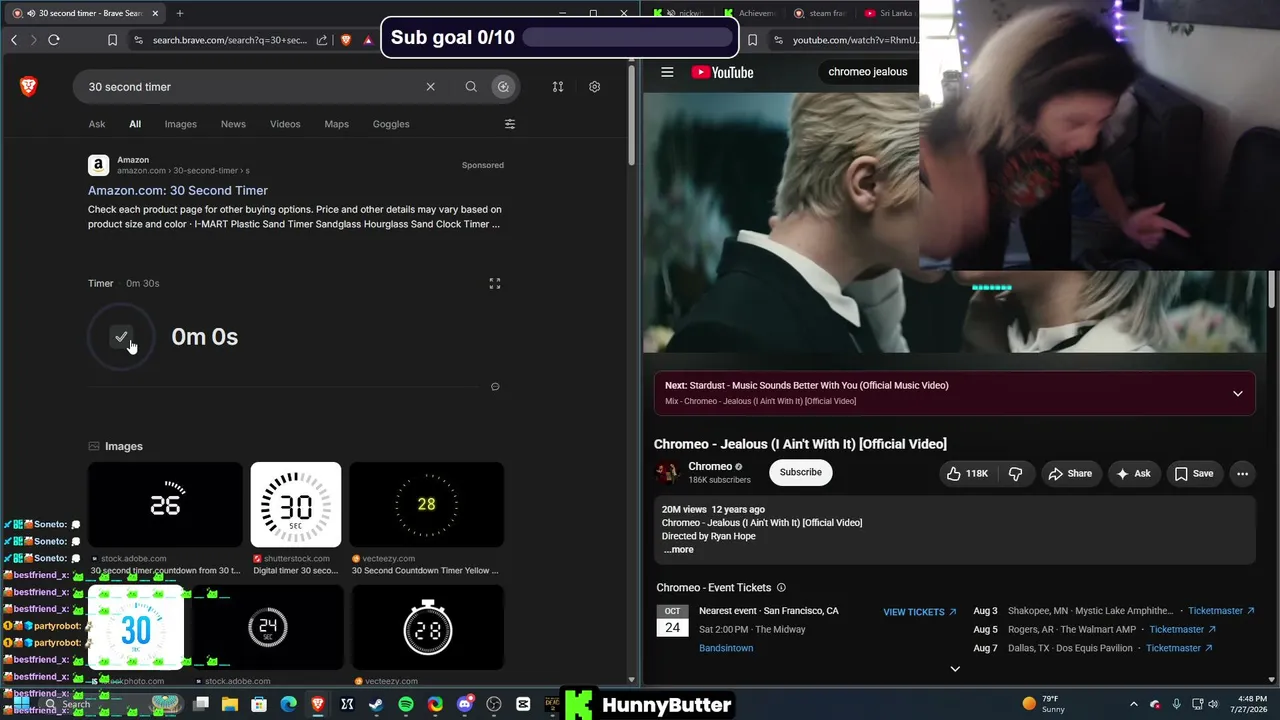Open Ticketmaster link for Dallas, TX

tap(1179, 648)
